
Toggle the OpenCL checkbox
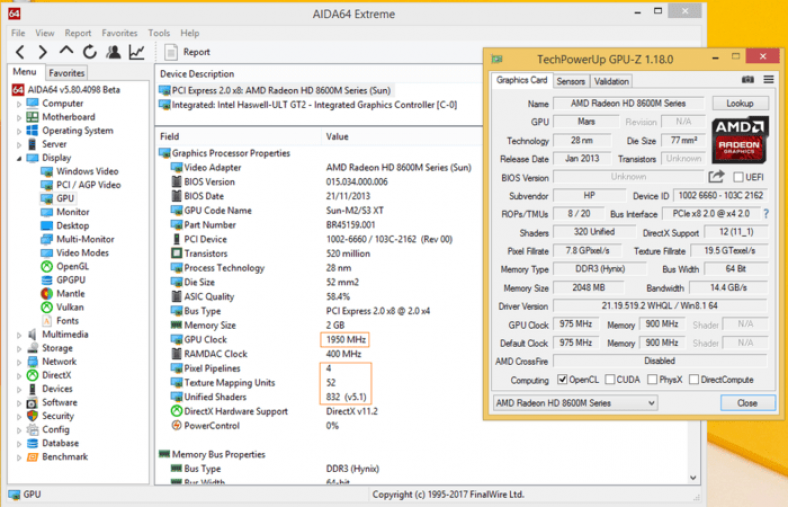562,379
